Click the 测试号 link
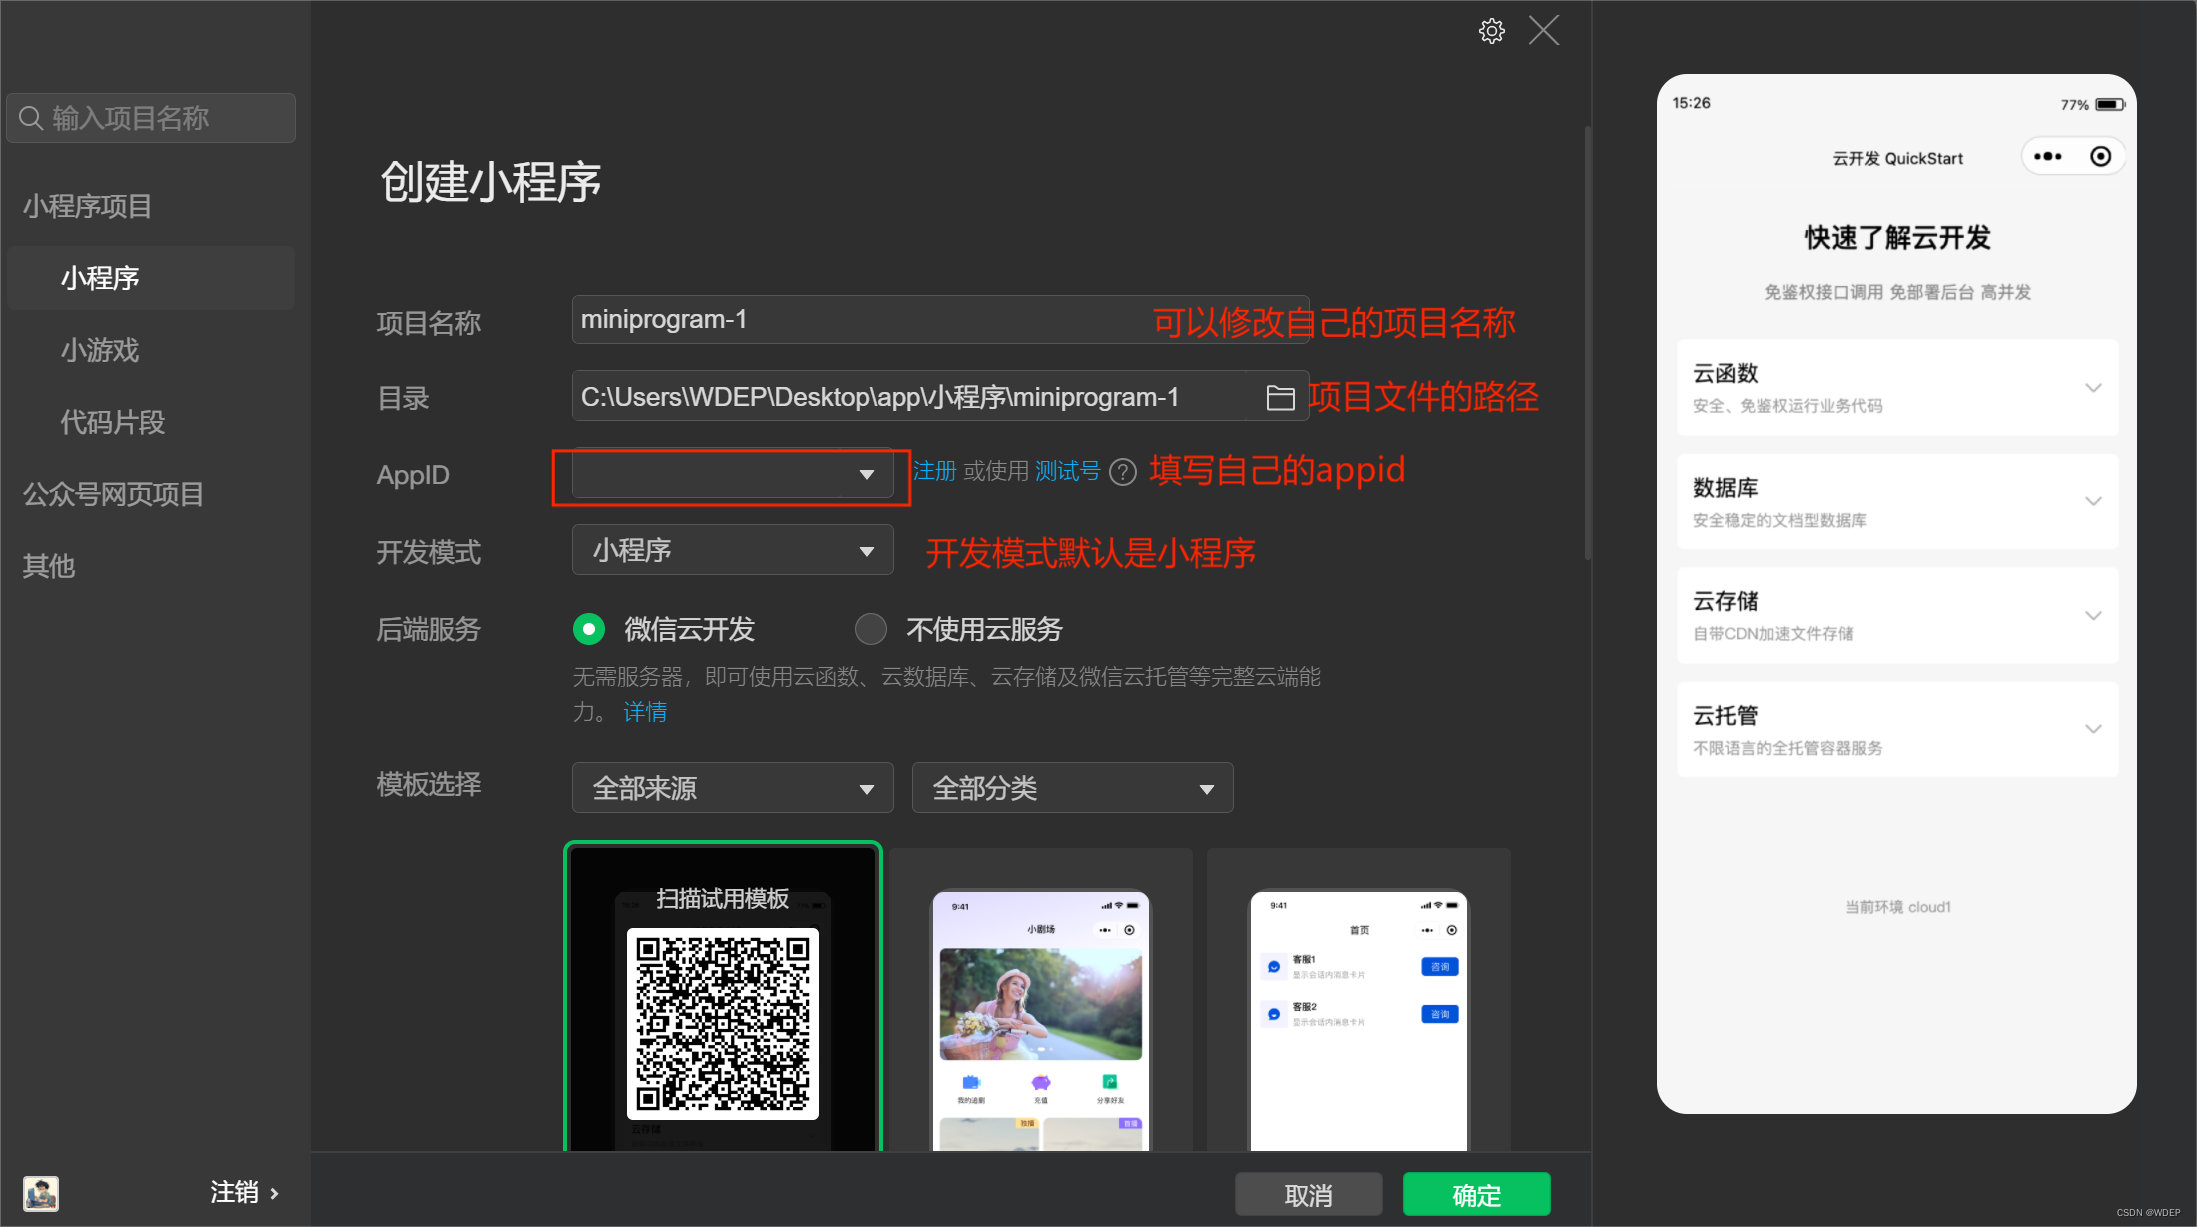This screenshot has height=1227, width=2197. pyautogui.click(x=1067, y=471)
